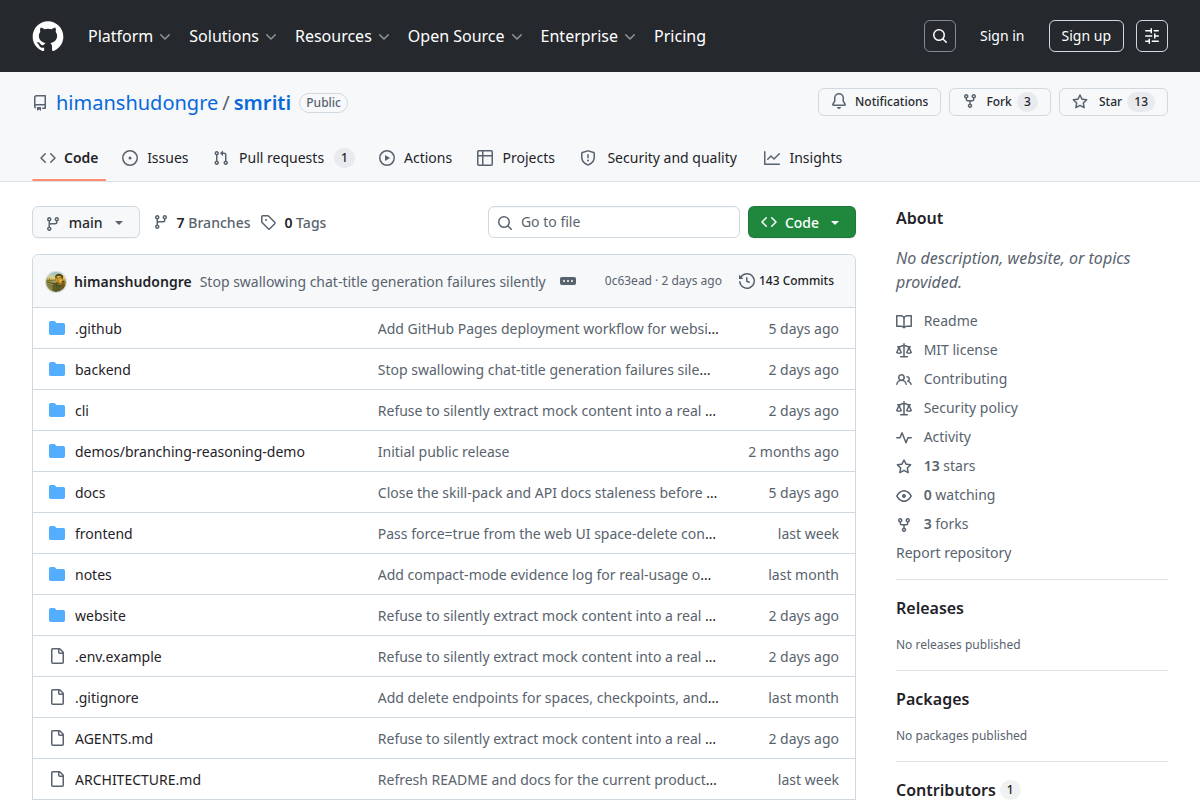Open commit 'Initial public release' message
Screen dimensions: 1200x800
pyautogui.click(x=443, y=452)
